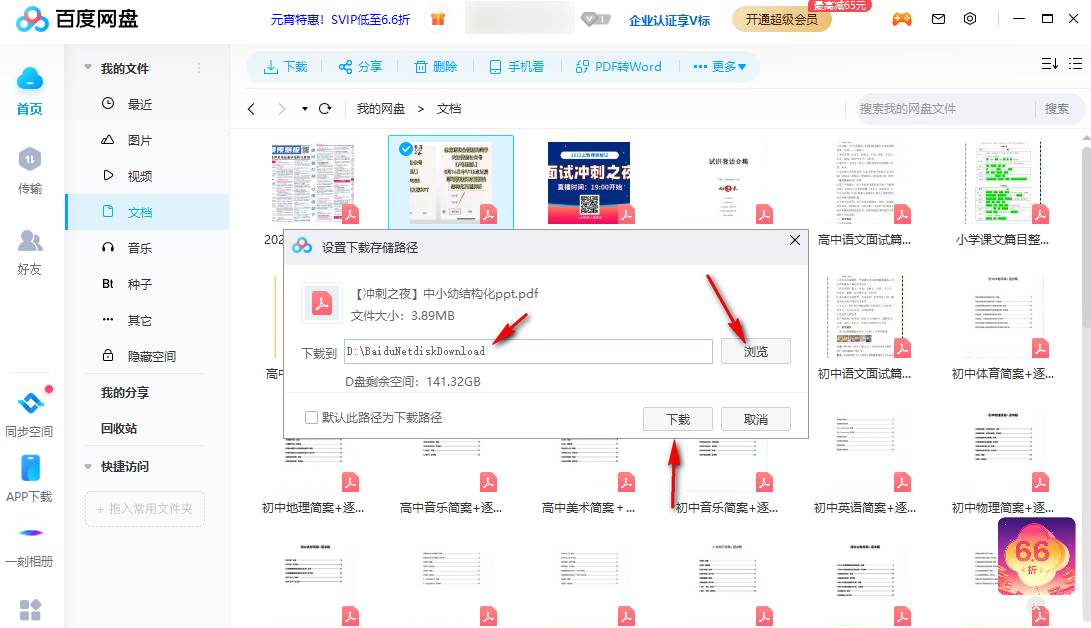Open the mail messages icon
This screenshot has width=1091, height=628.
click(938, 19)
